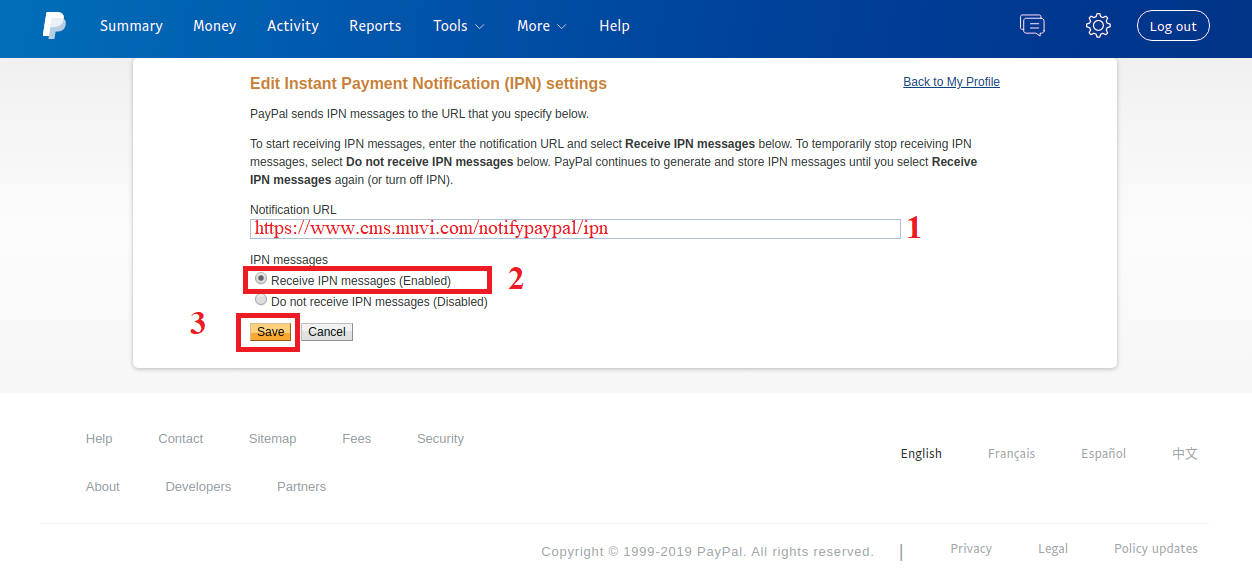Click the Copyright 1999-2019 PayPal text
Image resolution: width=1252 pixels, height=574 pixels.
(707, 552)
